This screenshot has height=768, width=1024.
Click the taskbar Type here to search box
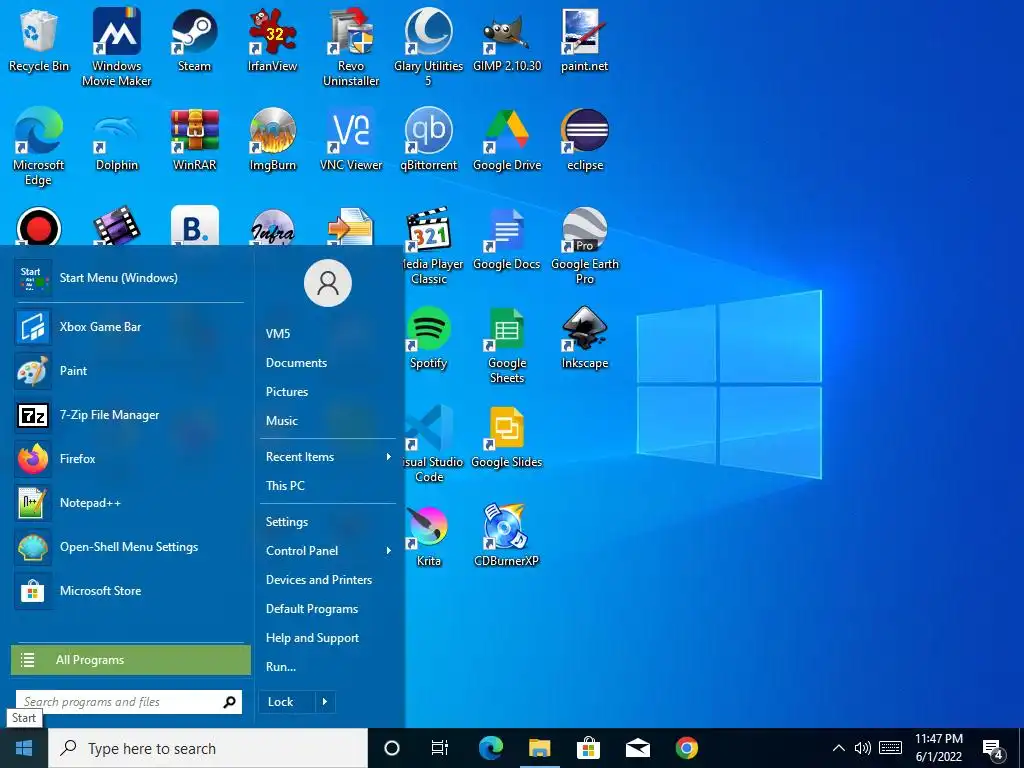208,748
